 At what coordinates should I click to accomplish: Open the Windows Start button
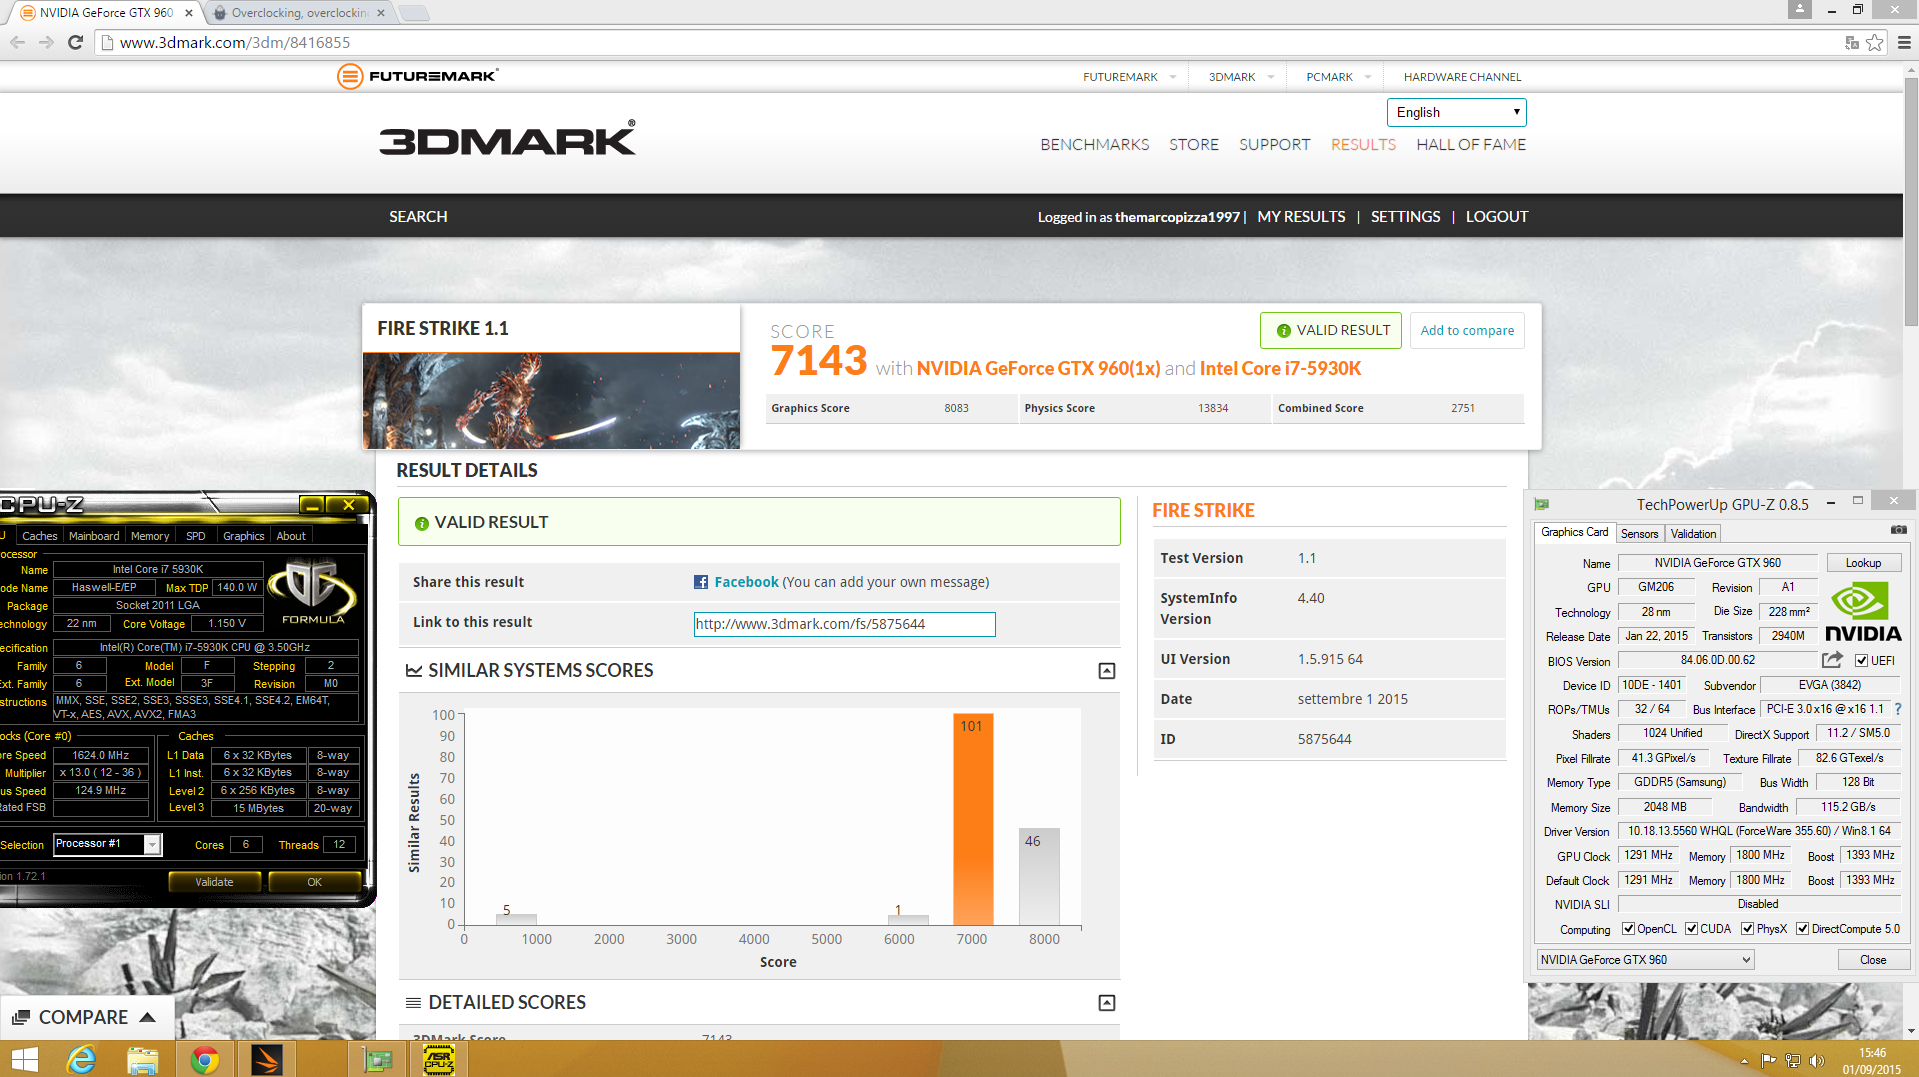point(24,1059)
